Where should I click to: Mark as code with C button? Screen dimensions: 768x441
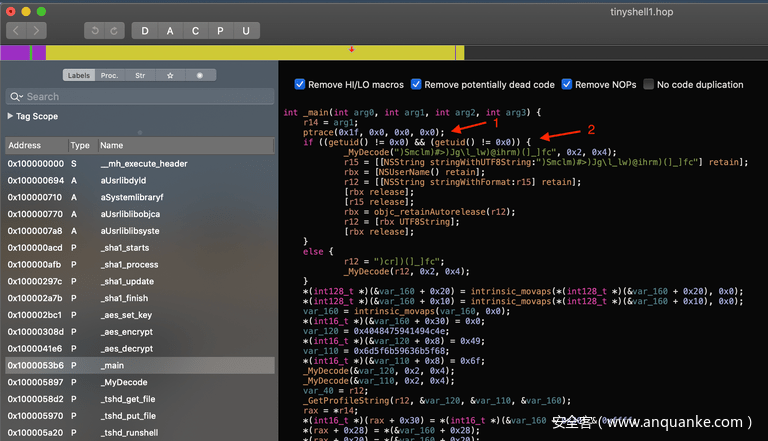tap(195, 31)
